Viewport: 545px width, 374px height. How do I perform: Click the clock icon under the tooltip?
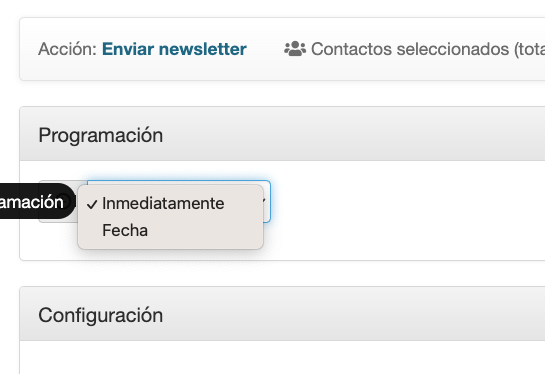[65, 201]
